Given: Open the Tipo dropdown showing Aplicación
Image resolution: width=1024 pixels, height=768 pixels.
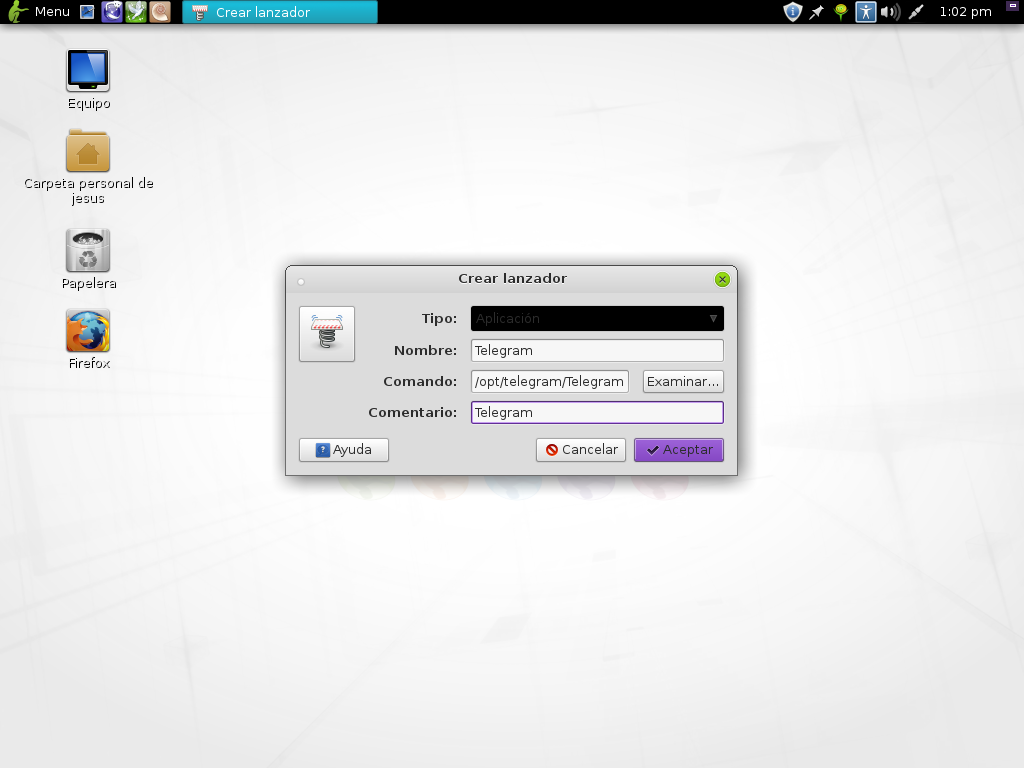Looking at the screenshot, I should pyautogui.click(x=590, y=318).
